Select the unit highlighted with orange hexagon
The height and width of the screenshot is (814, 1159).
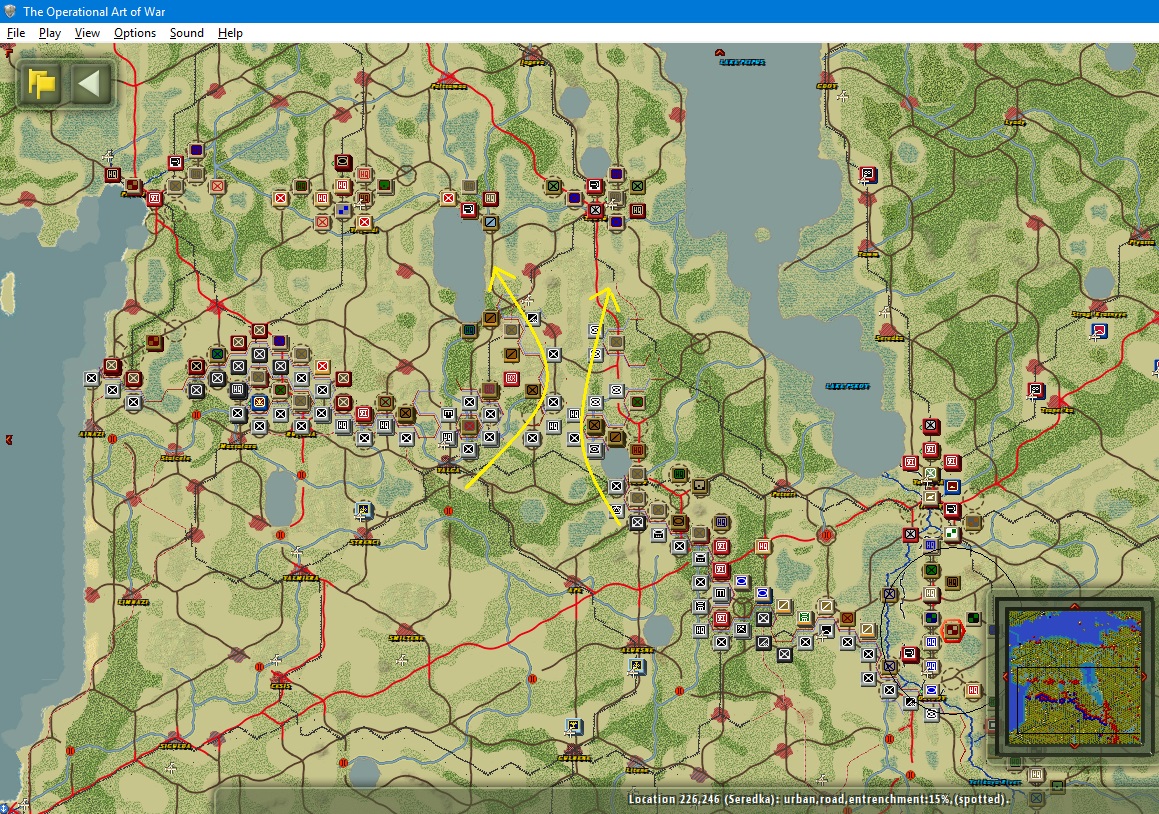(953, 631)
